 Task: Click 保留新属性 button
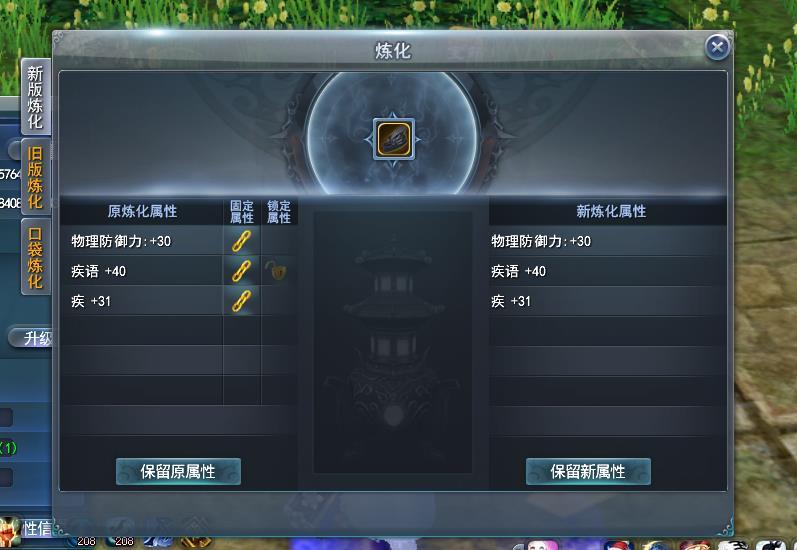click(588, 471)
